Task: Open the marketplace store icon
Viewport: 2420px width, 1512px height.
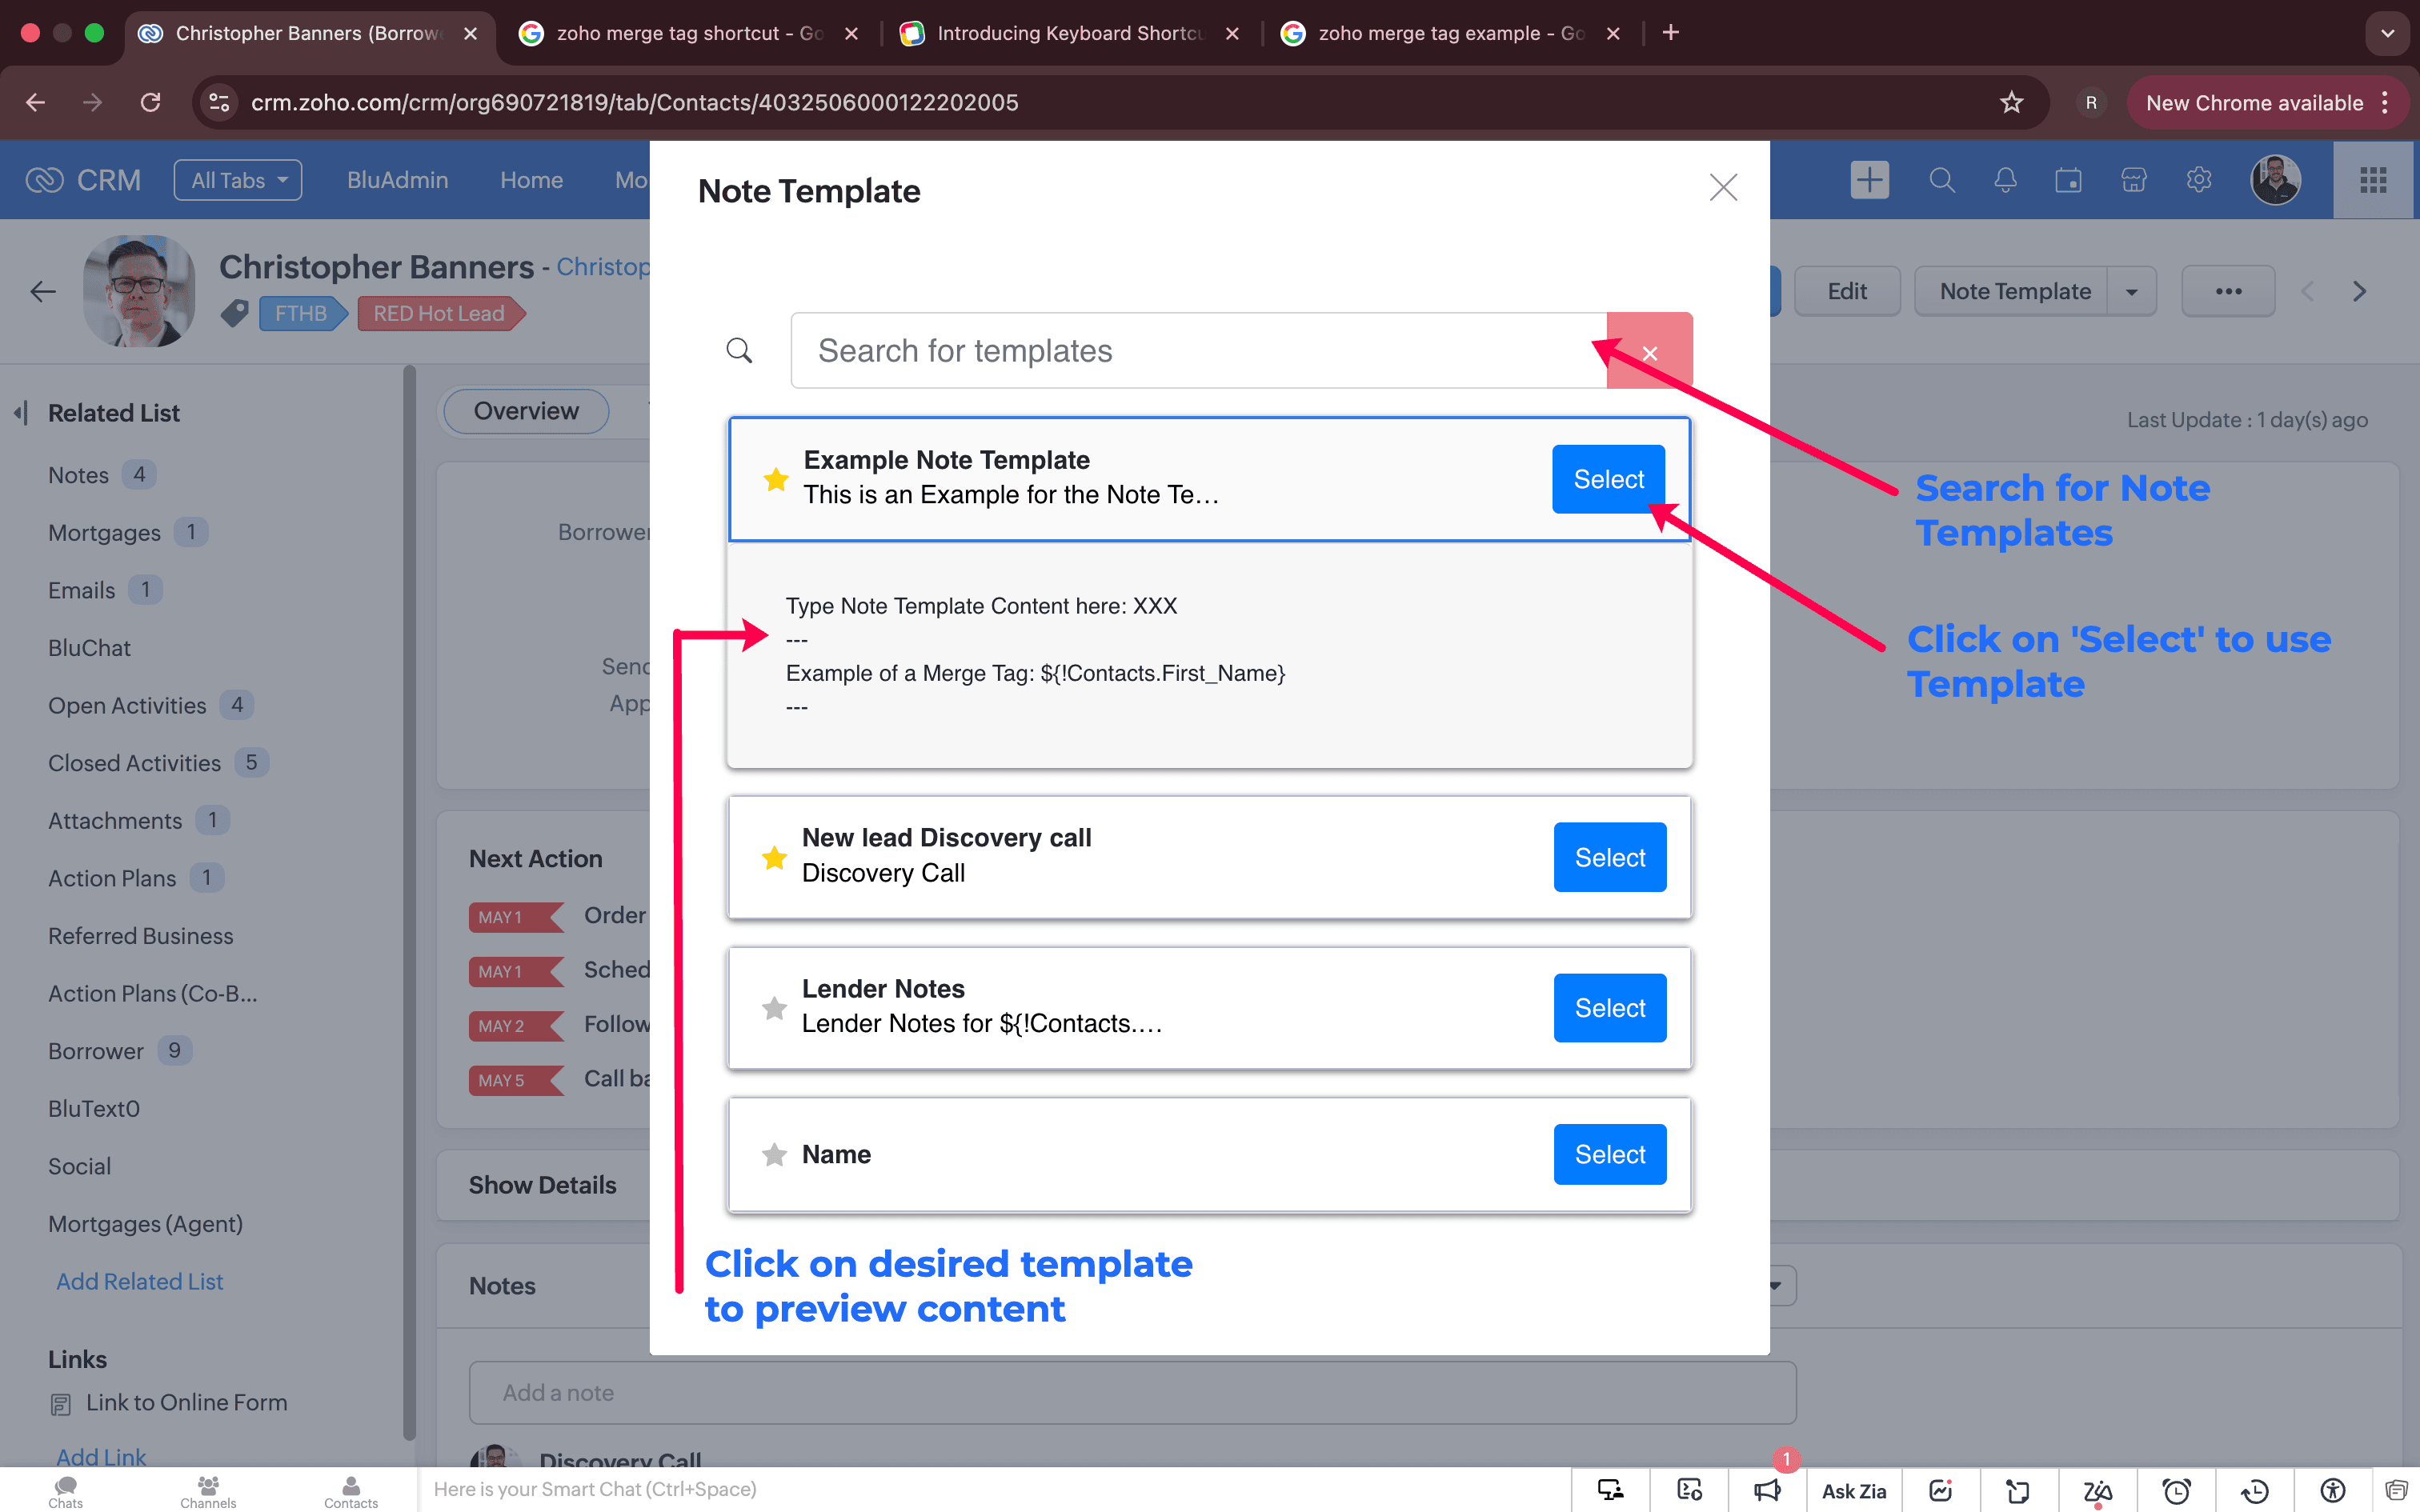Action: coord(2134,180)
